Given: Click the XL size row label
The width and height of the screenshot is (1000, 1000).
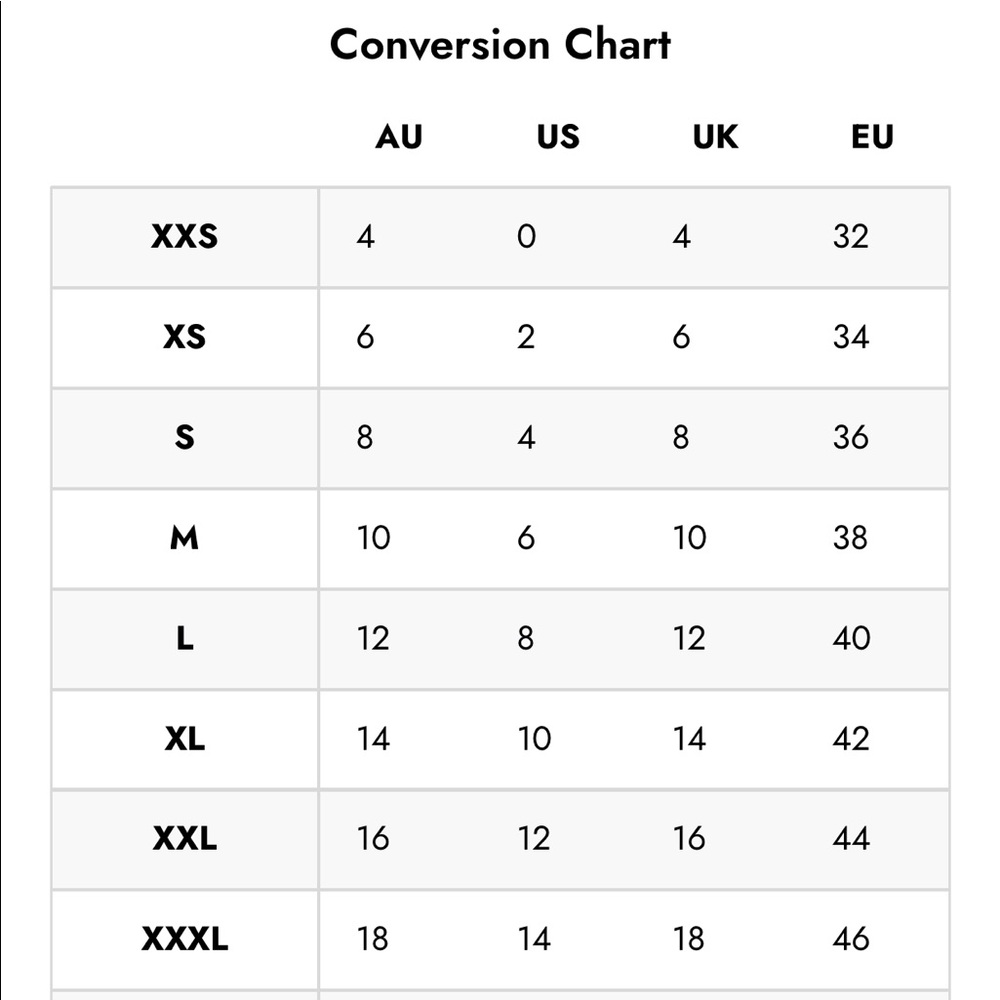Looking at the screenshot, I should click(184, 739).
